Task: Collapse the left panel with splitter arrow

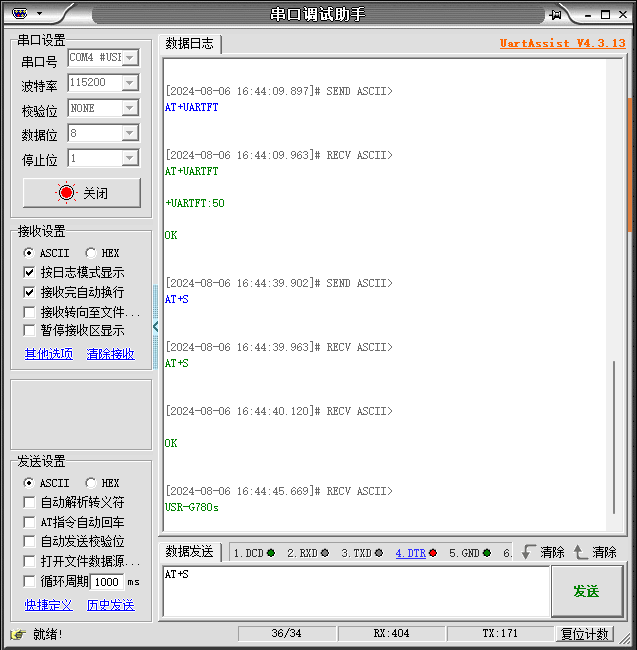Action: pos(155,326)
